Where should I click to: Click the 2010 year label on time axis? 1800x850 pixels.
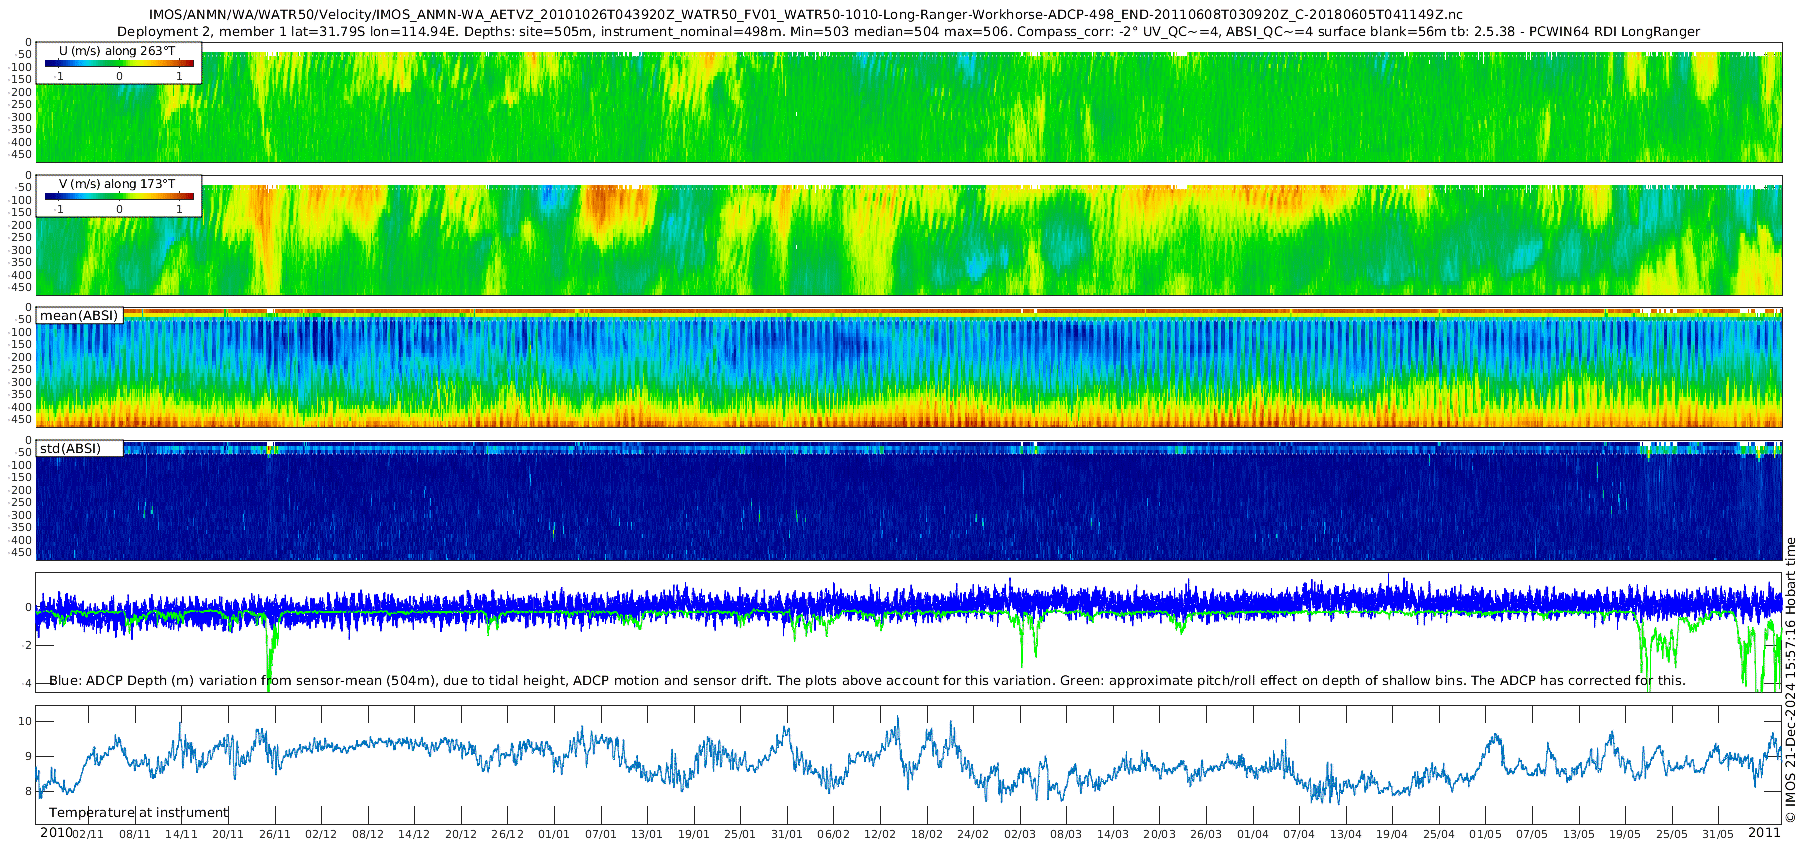(56, 833)
